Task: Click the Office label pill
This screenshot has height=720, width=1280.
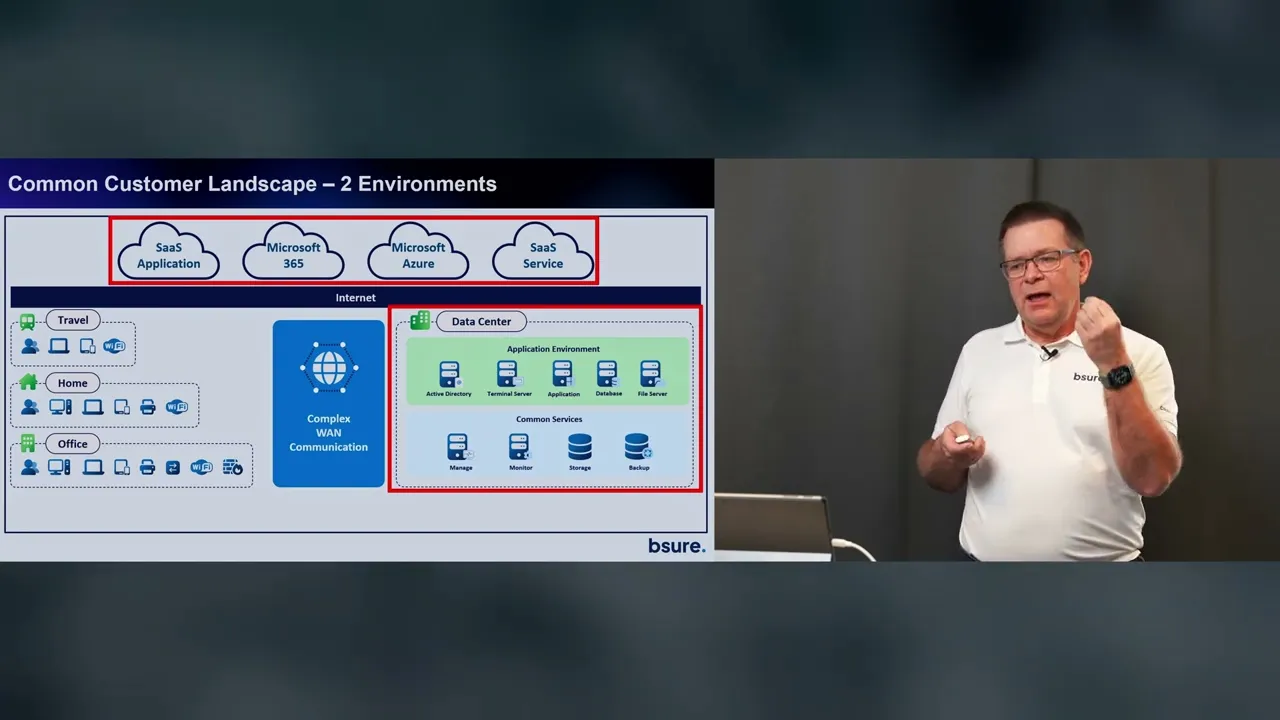Action: 73,444
